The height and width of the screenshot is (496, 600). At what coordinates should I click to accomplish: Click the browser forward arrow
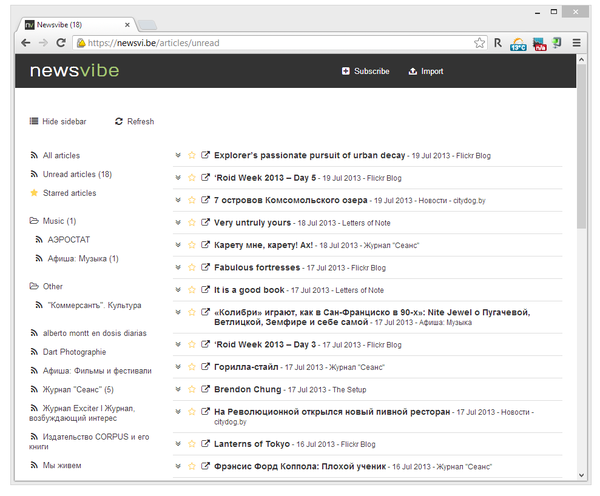point(43,43)
